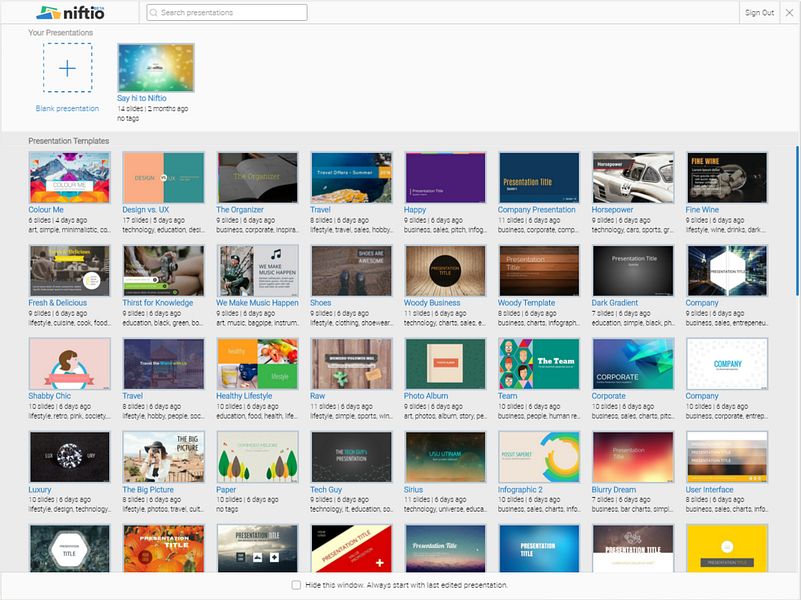
Task: Click the Colour Me title link
Action: pos(46,210)
